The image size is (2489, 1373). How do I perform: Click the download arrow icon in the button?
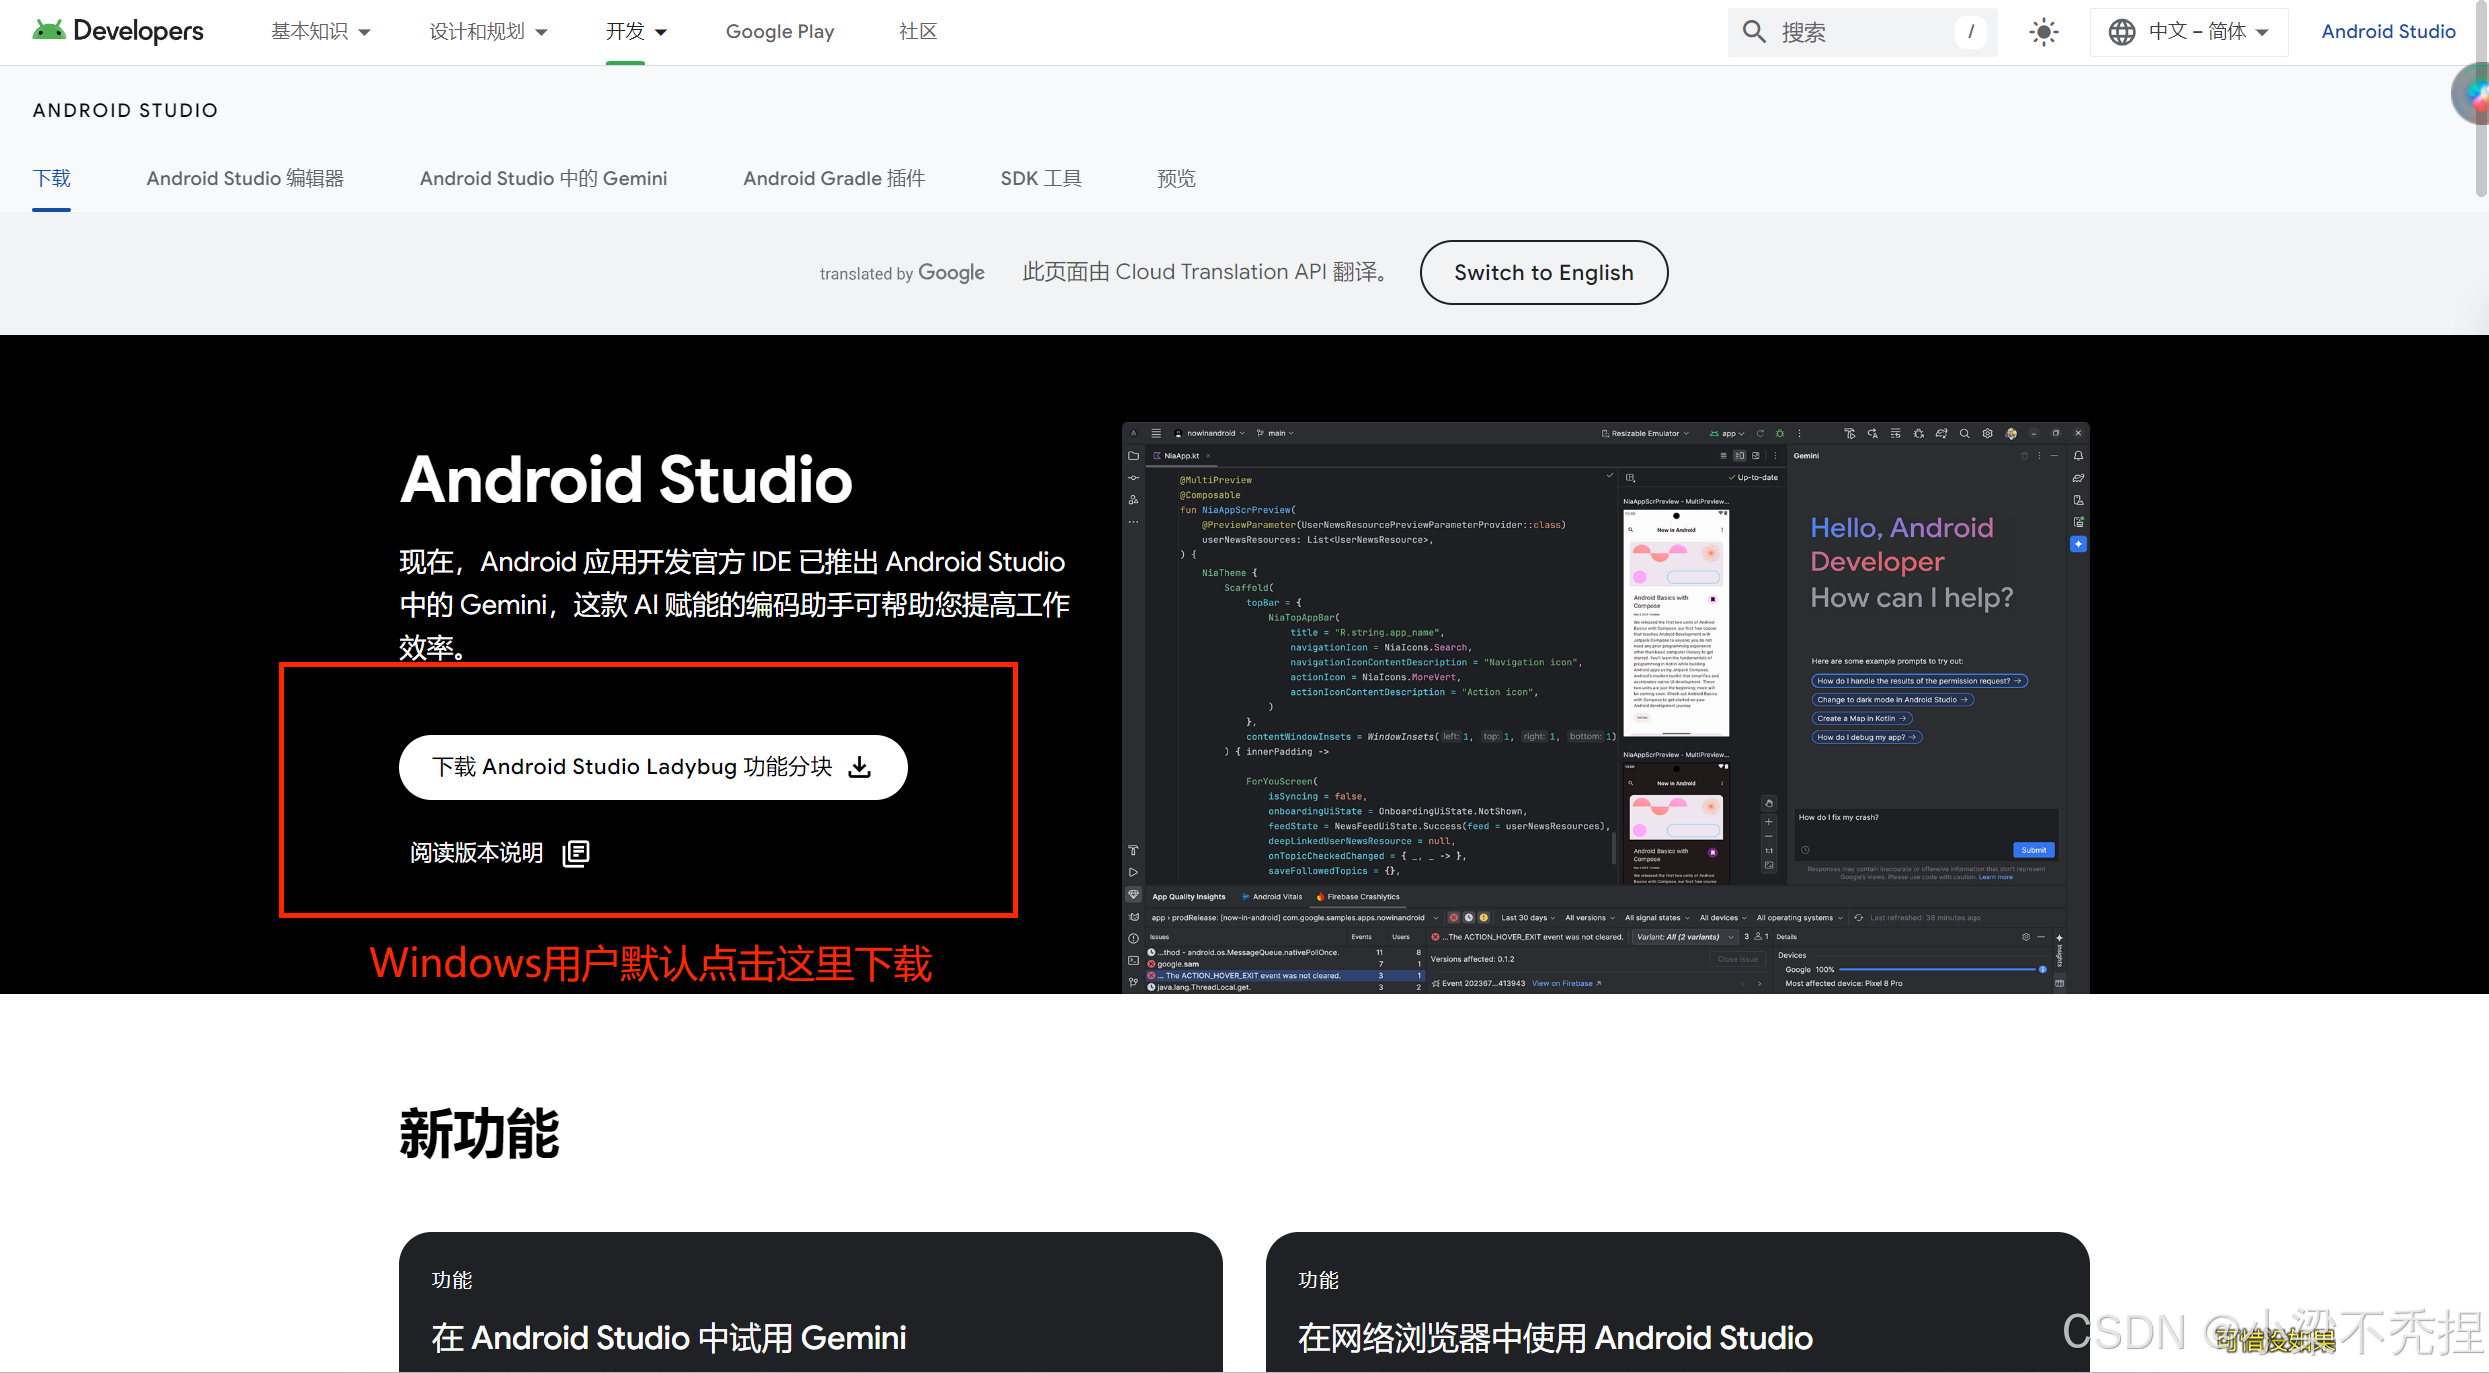859,767
